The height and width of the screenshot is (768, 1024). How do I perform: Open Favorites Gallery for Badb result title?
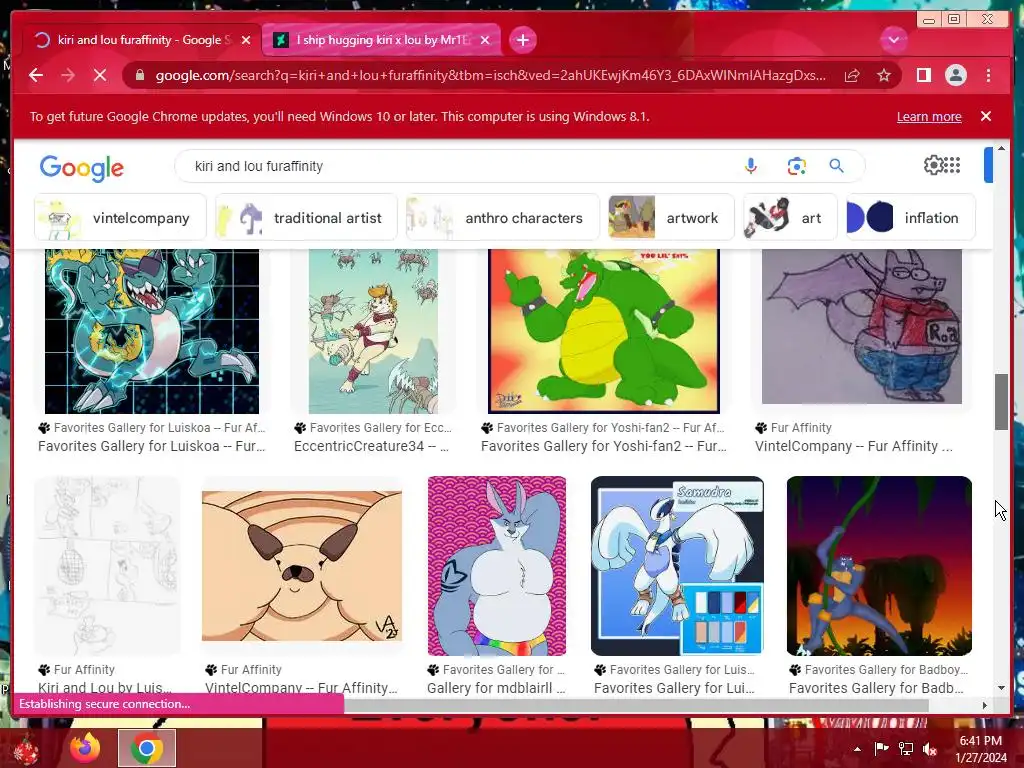click(x=876, y=688)
